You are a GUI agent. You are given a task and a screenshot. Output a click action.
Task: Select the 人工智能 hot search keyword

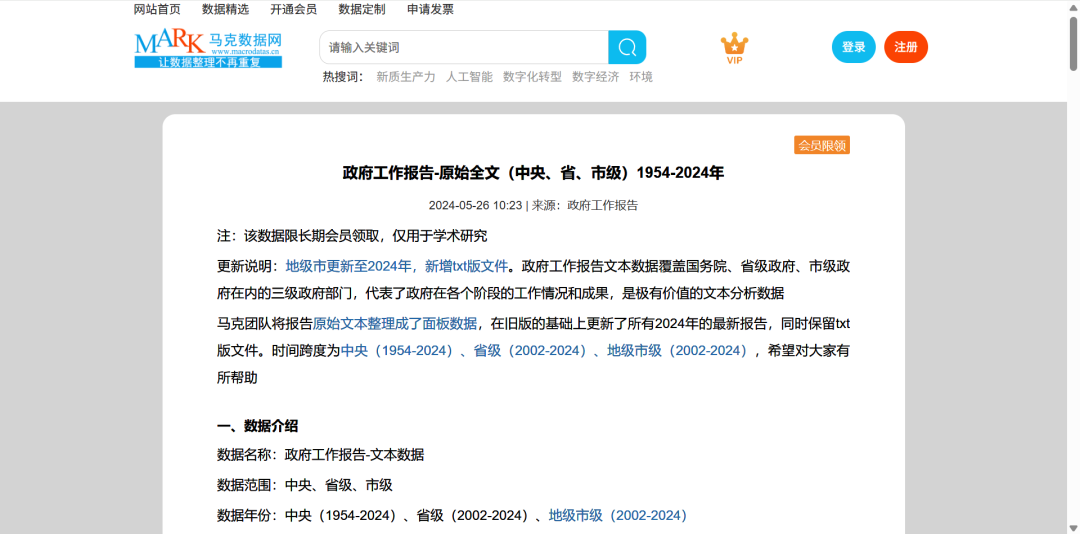469,77
